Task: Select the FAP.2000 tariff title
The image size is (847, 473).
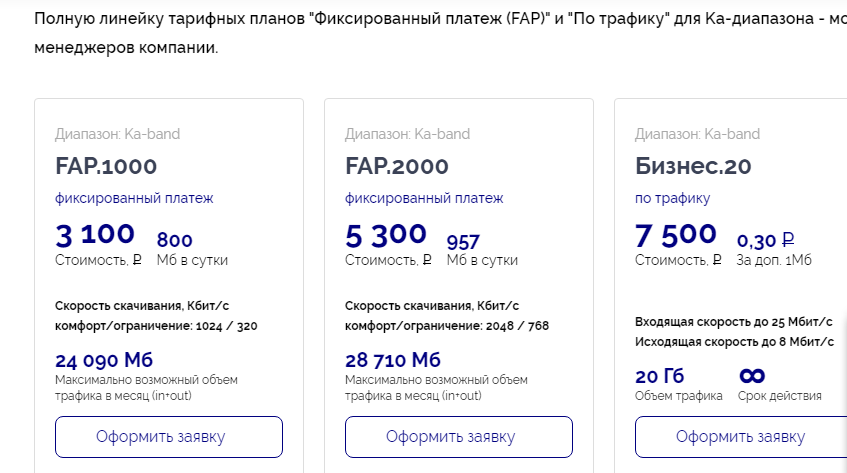Action: click(x=396, y=166)
